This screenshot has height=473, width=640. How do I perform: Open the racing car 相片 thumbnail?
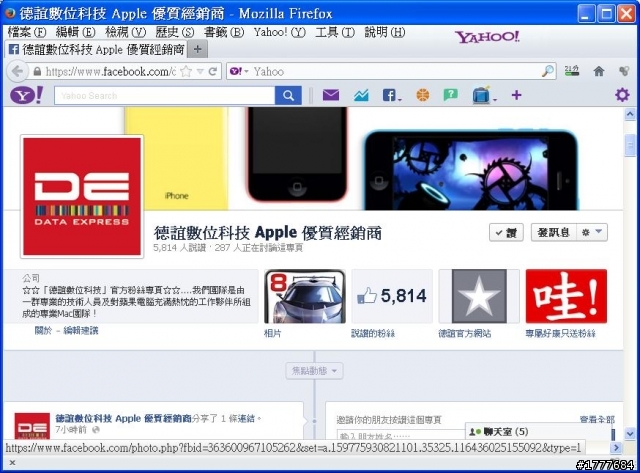(x=305, y=296)
